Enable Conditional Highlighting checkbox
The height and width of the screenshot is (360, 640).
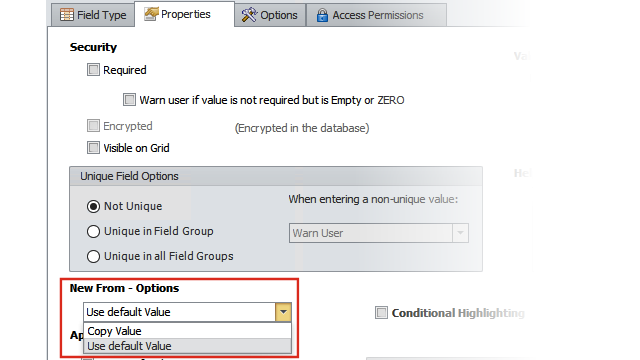tap(381, 313)
